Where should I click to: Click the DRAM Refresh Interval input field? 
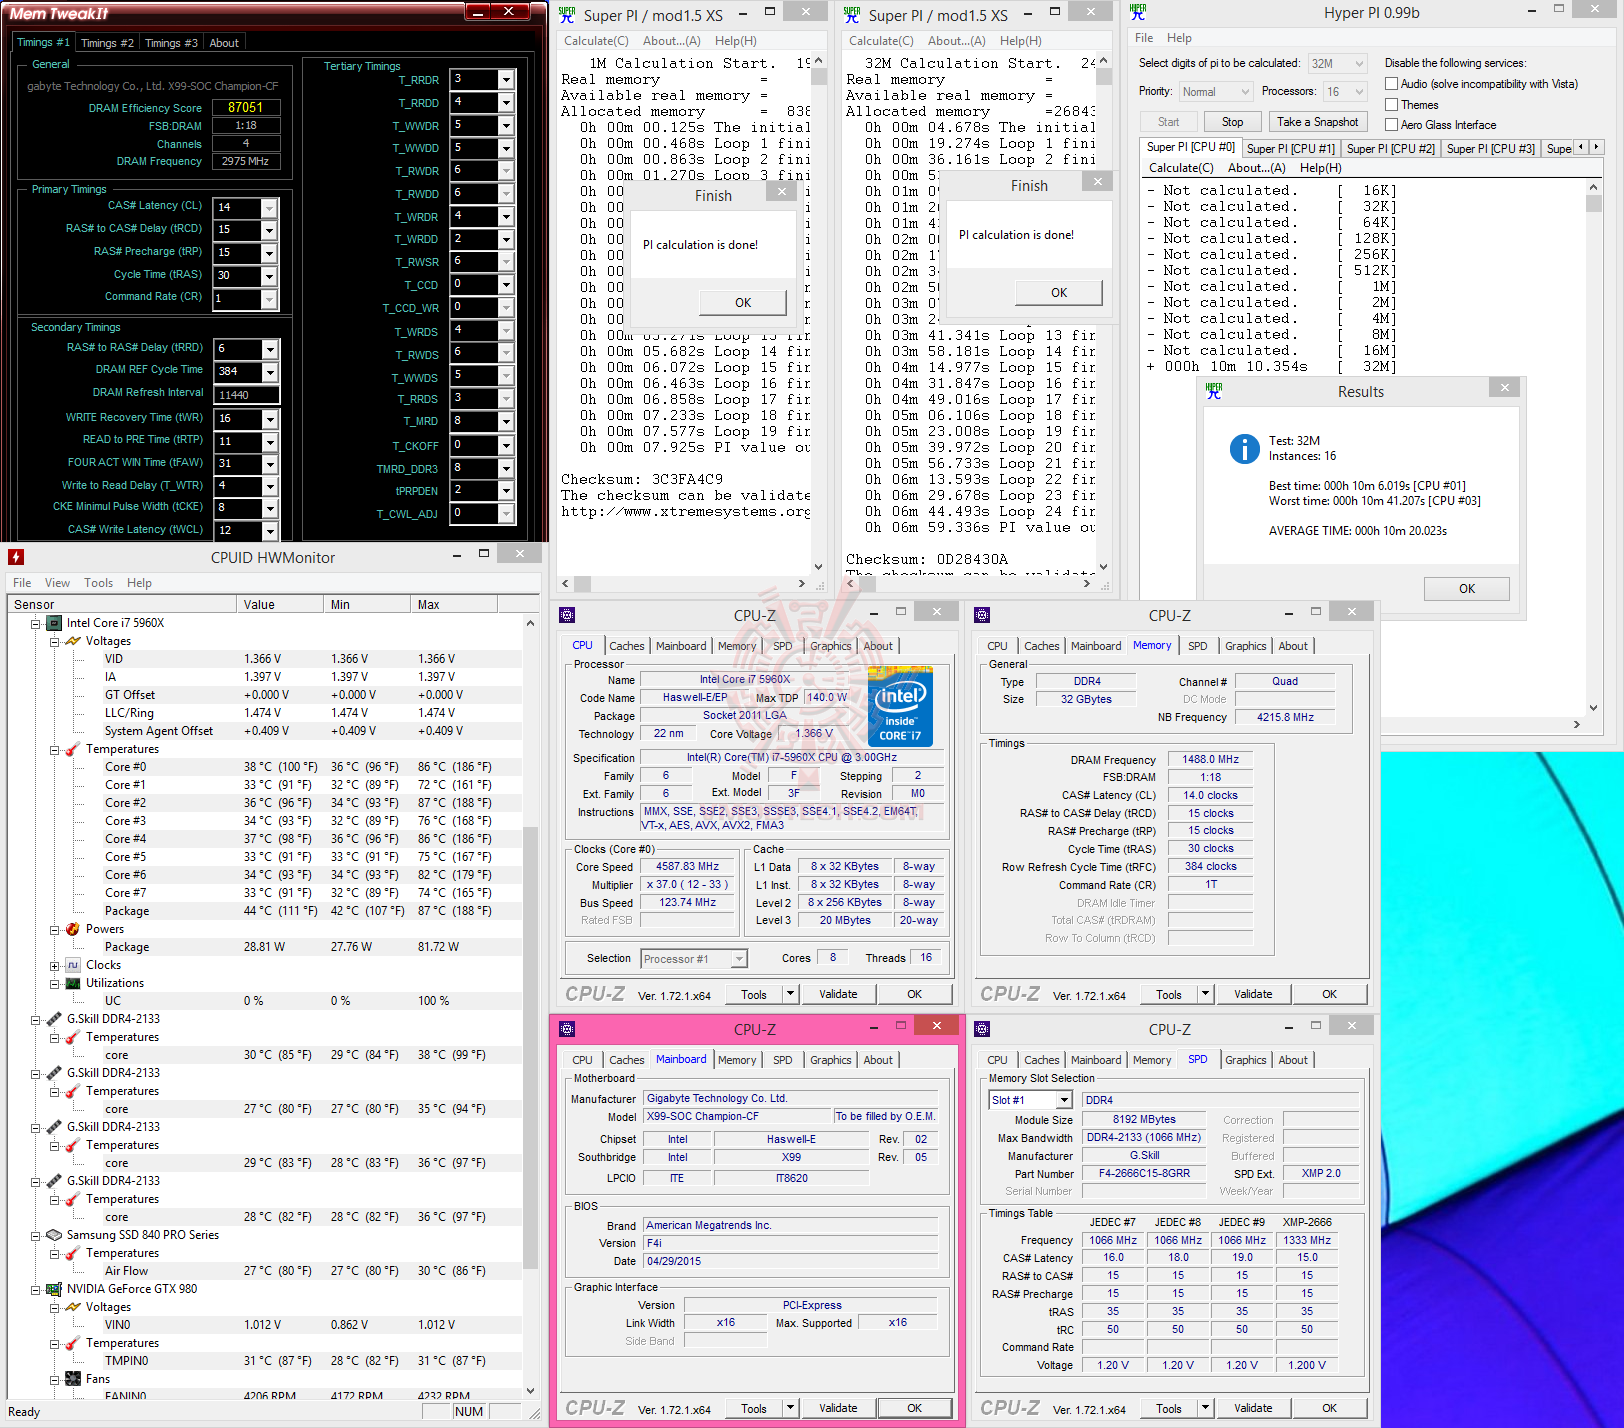coord(246,394)
